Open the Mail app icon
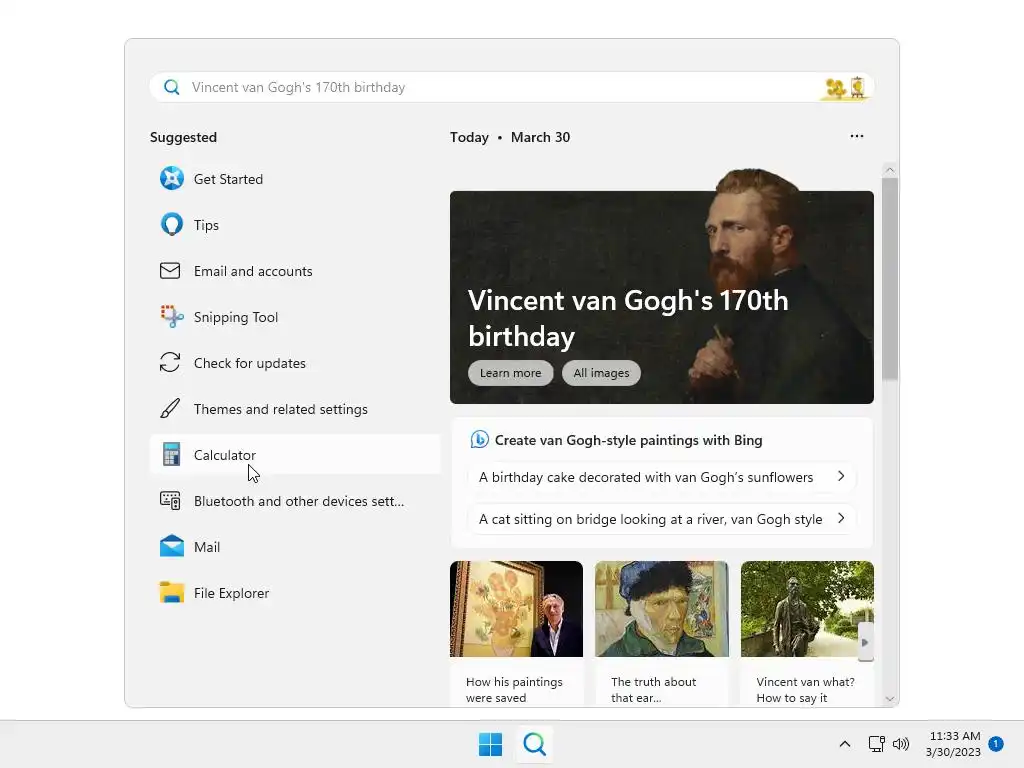 (x=172, y=546)
